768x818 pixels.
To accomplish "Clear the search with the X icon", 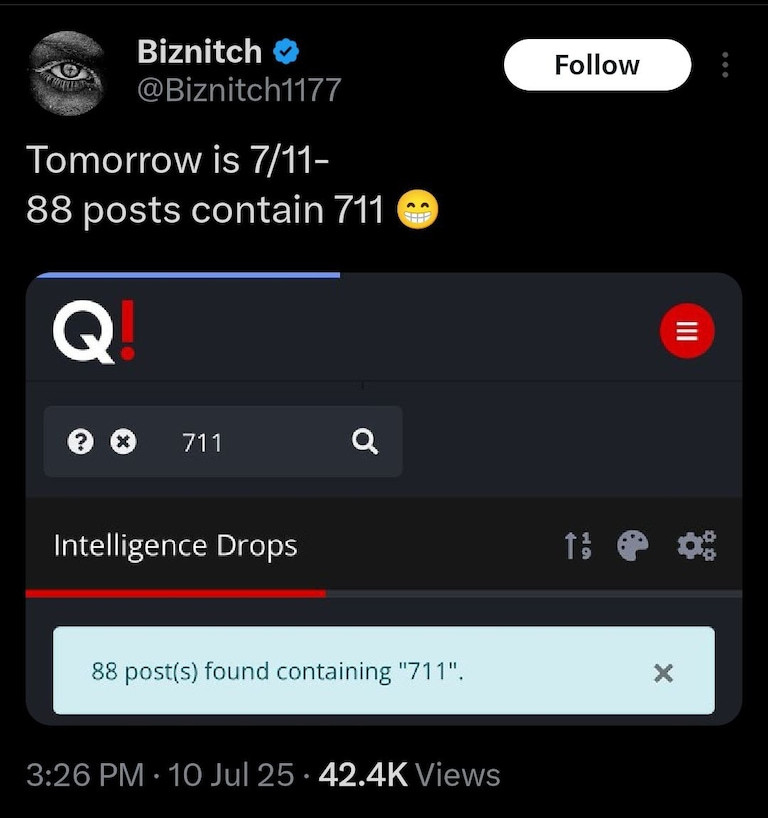I will [122, 441].
